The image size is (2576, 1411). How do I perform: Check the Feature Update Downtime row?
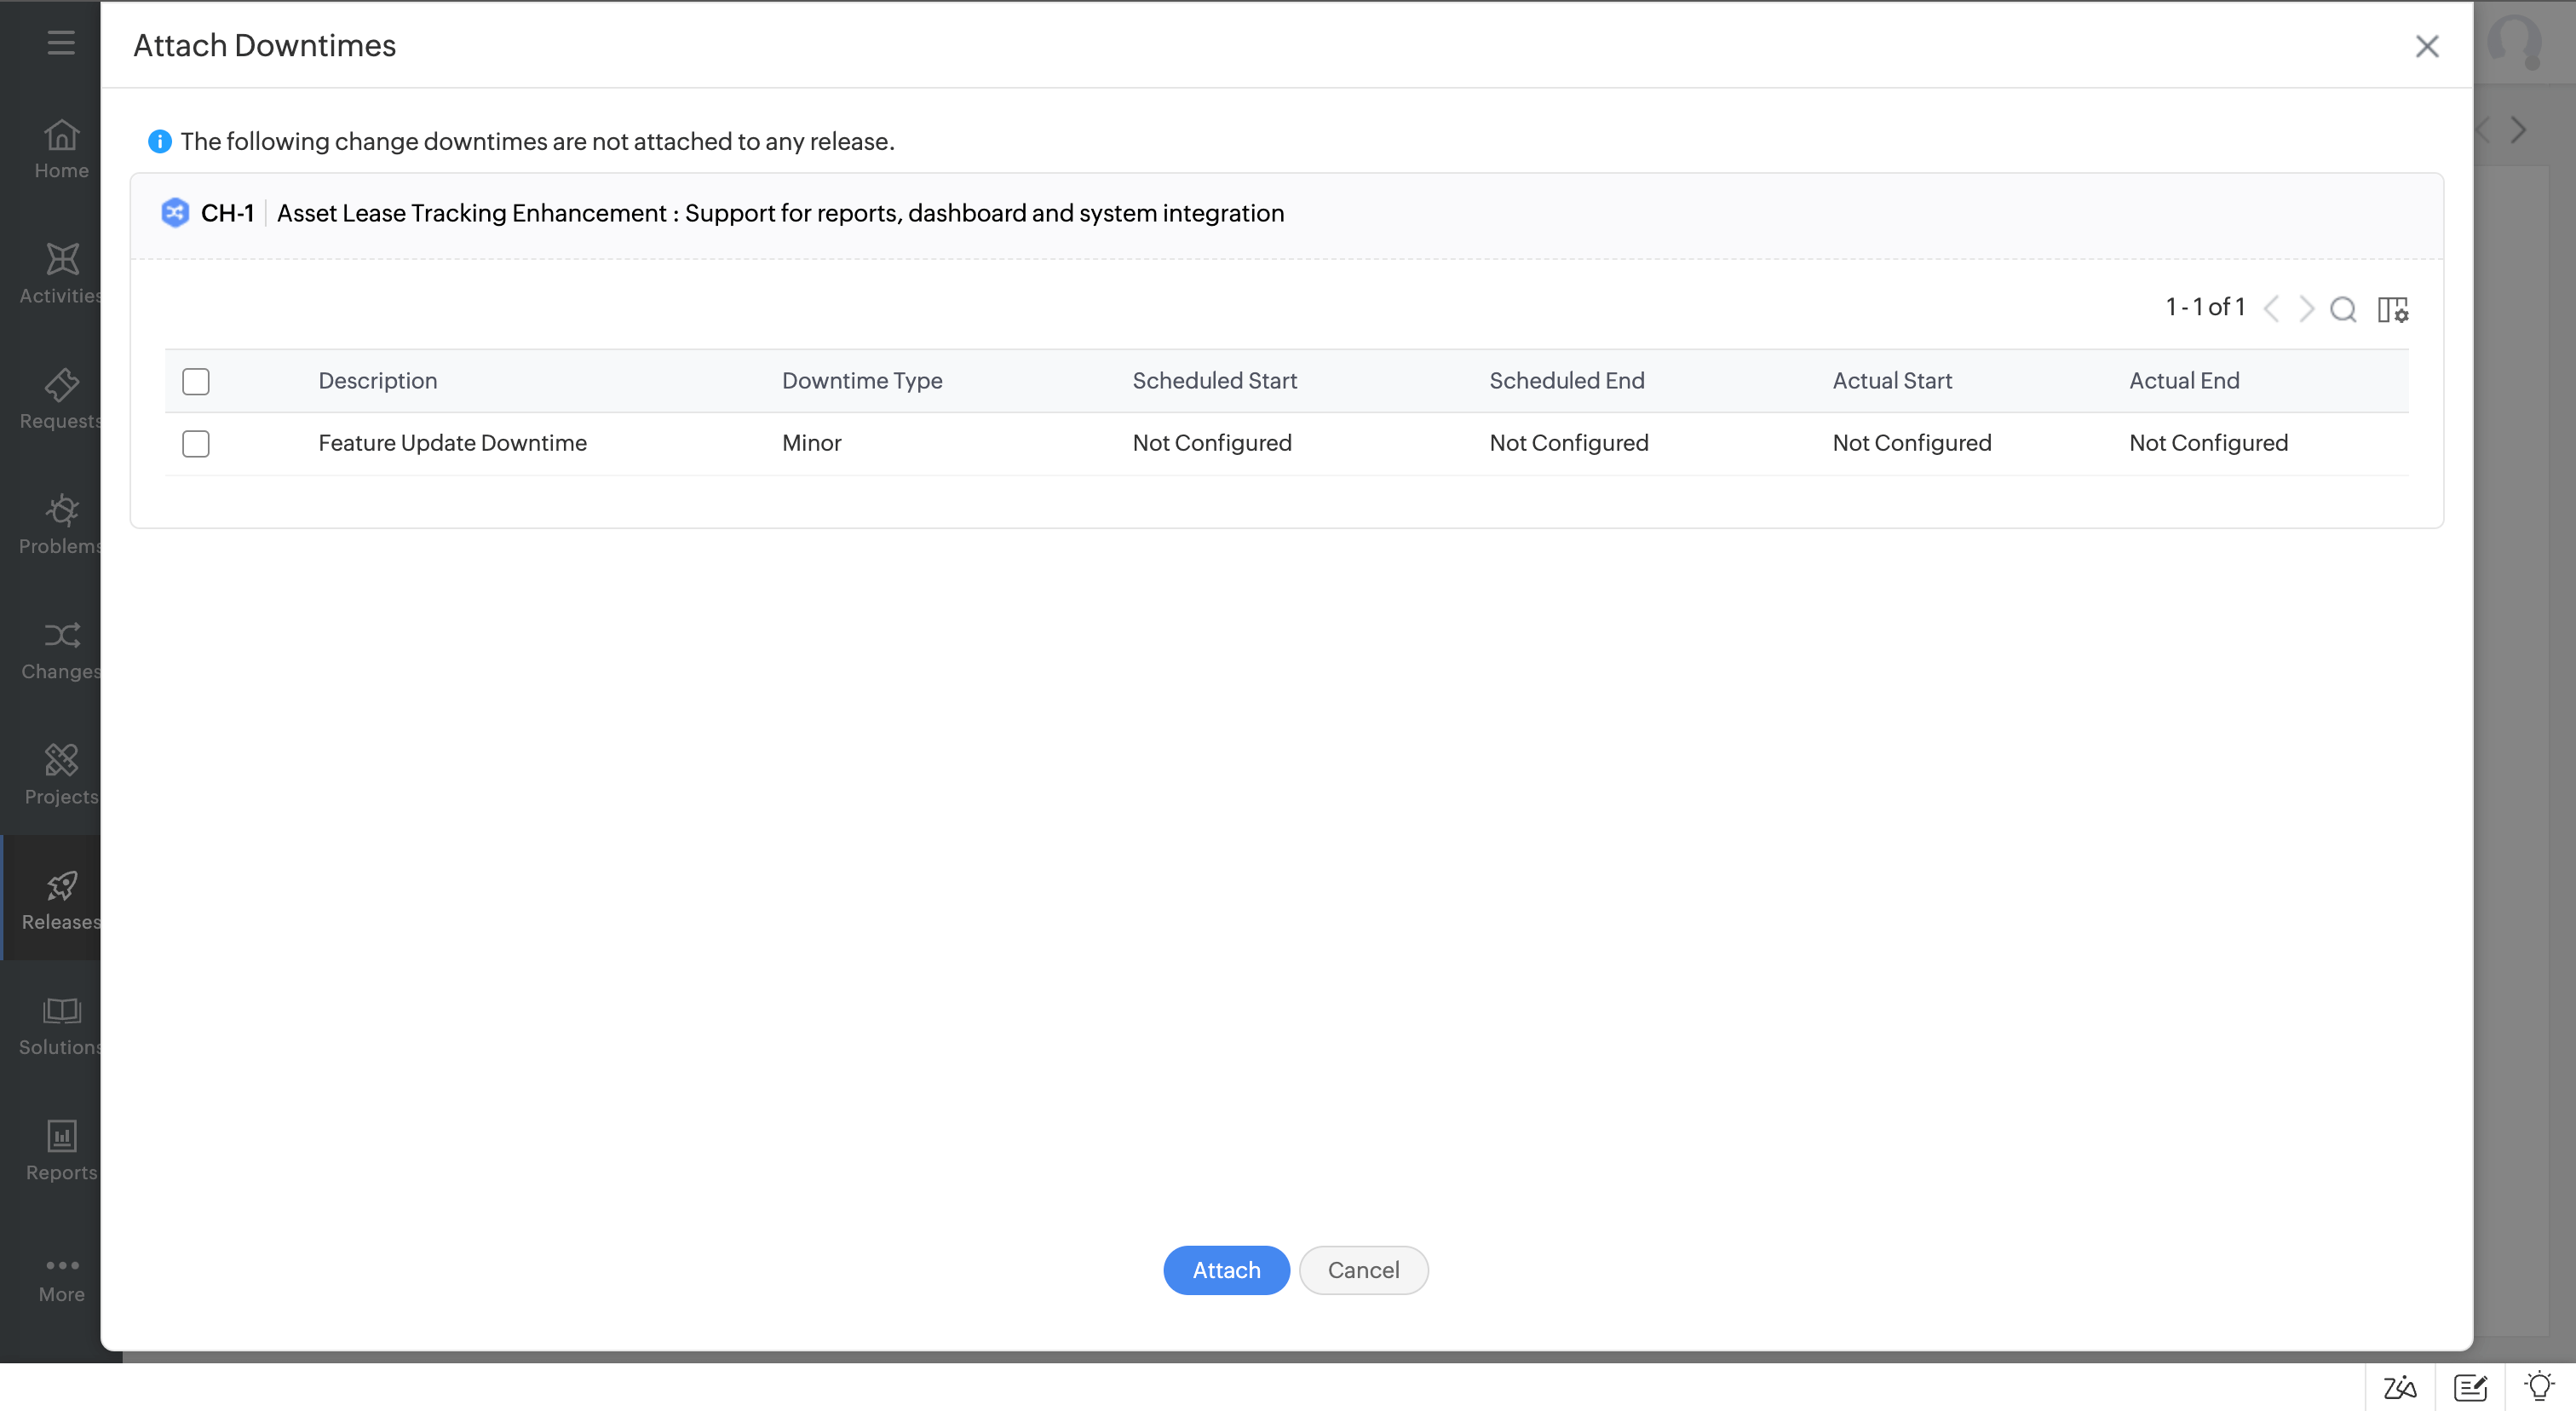click(196, 443)
